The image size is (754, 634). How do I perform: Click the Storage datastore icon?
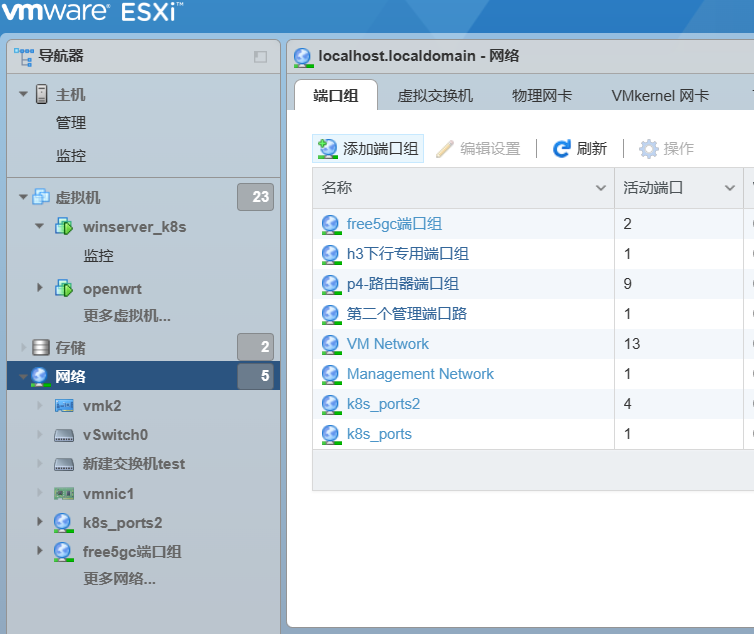point(41,347)
